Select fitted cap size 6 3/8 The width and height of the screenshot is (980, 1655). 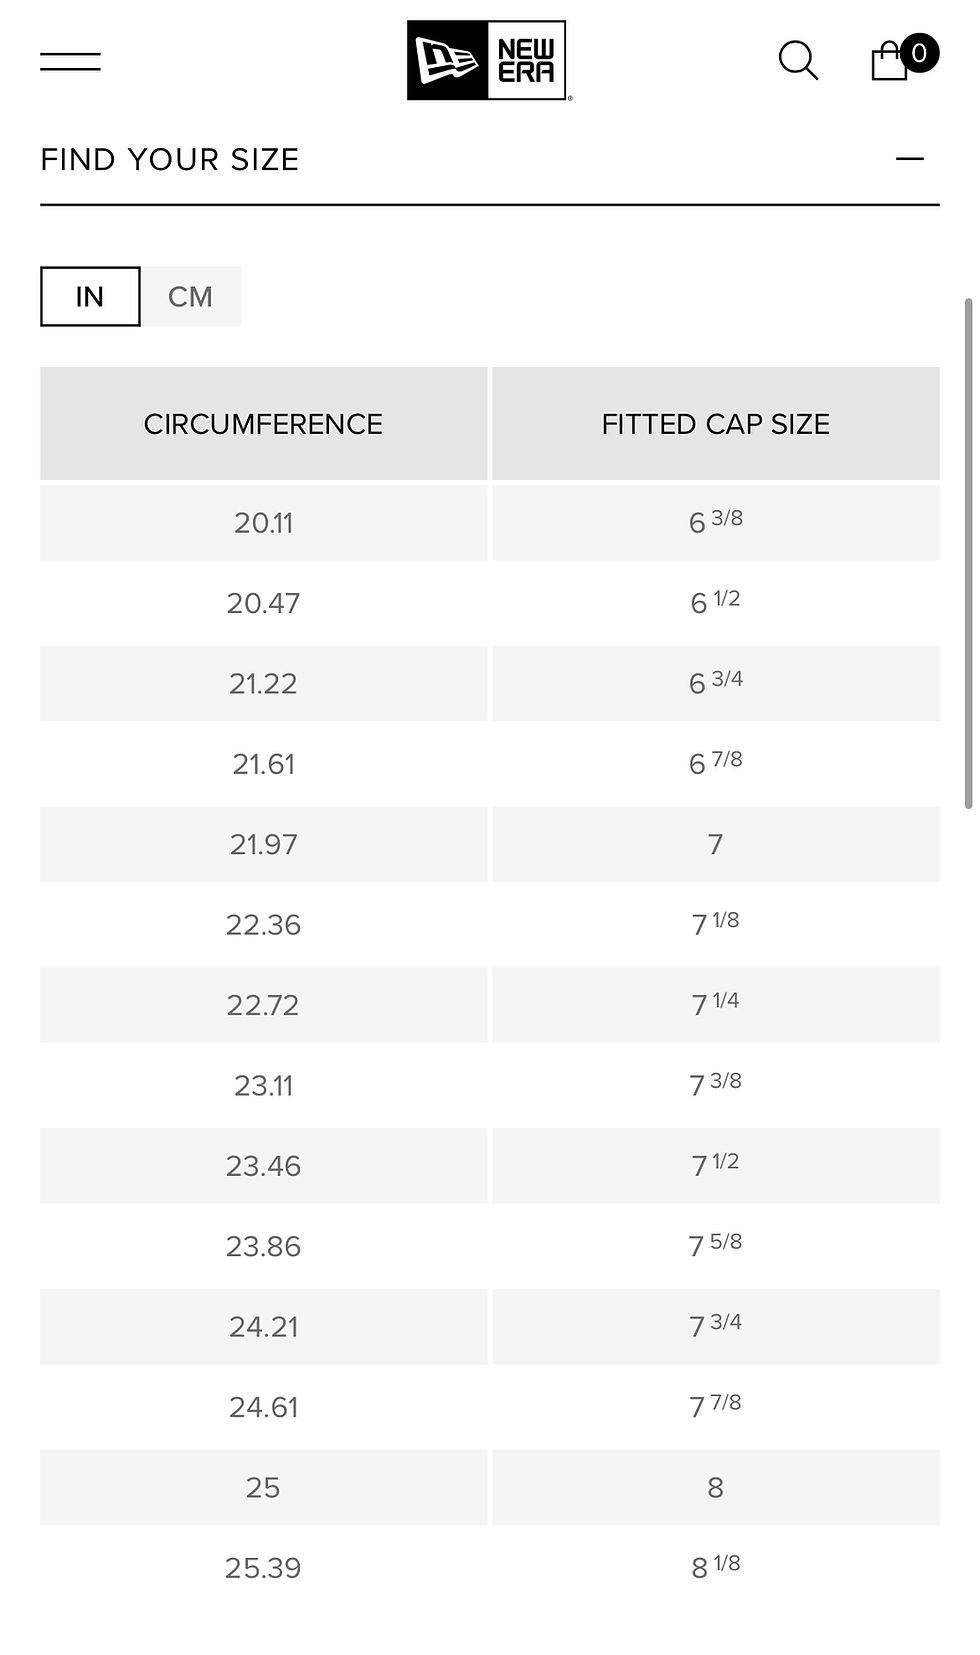pyautogui.click(x=716, y=522)
